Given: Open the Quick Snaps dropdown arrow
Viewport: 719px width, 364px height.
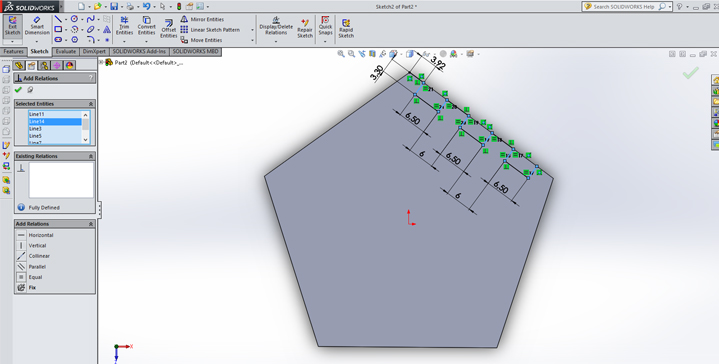Looking at the screenshot, I should [x=325, y=42].
